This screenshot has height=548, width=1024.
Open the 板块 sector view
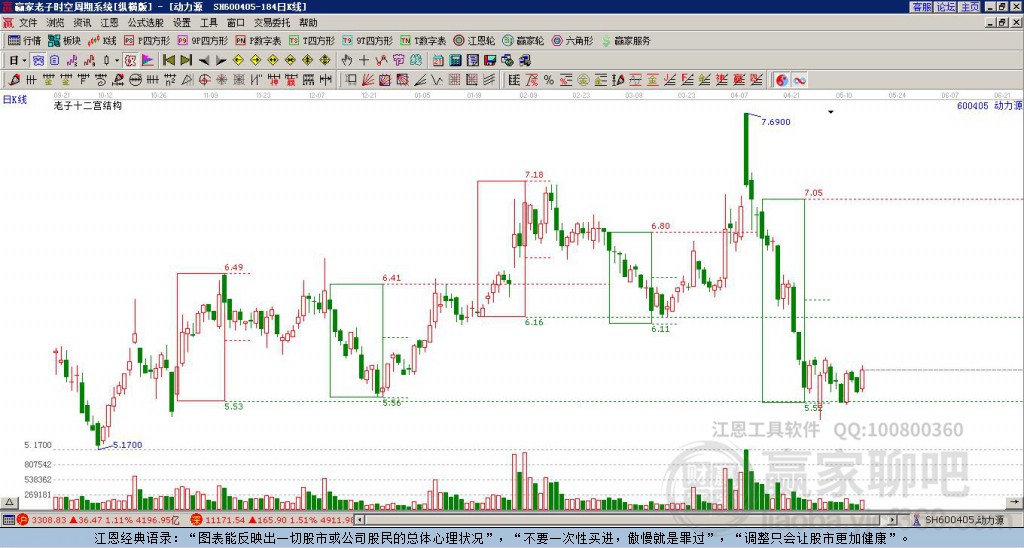(64, 40)
